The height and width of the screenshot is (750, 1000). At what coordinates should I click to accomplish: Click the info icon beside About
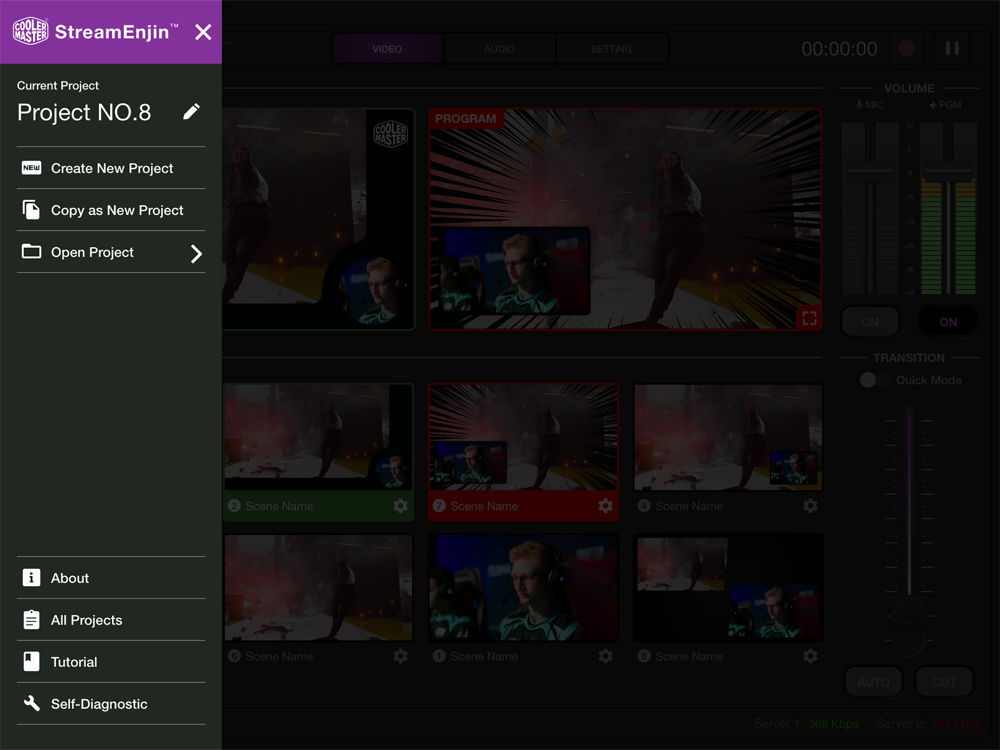coord(31,577)
